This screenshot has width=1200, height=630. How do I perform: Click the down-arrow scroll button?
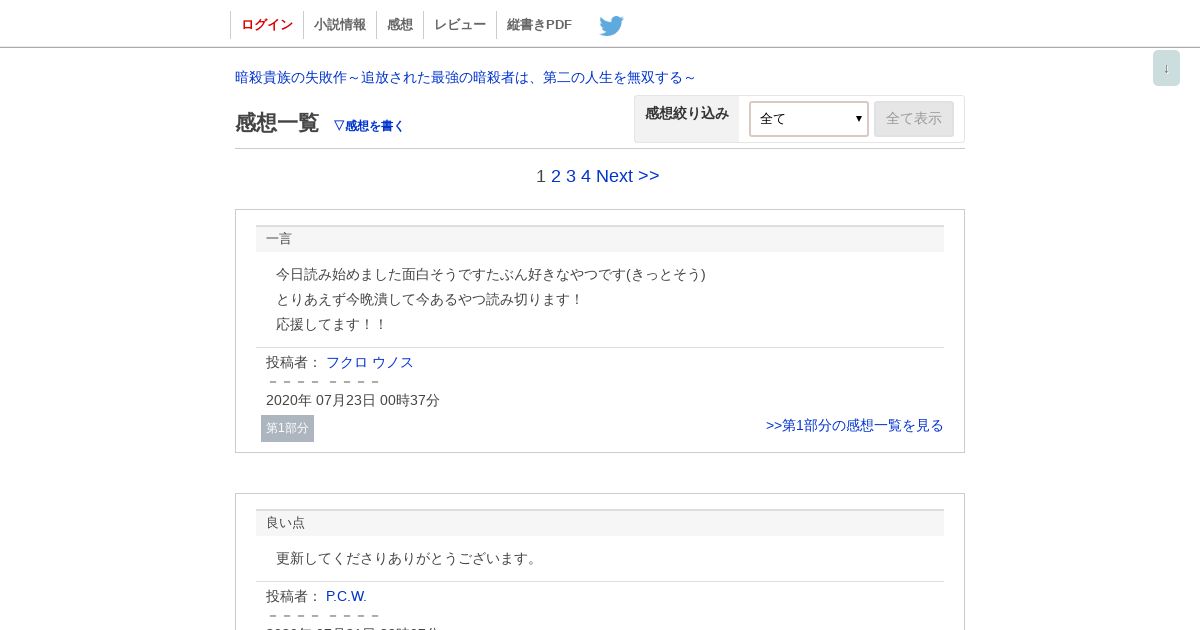click(1166, 68)
